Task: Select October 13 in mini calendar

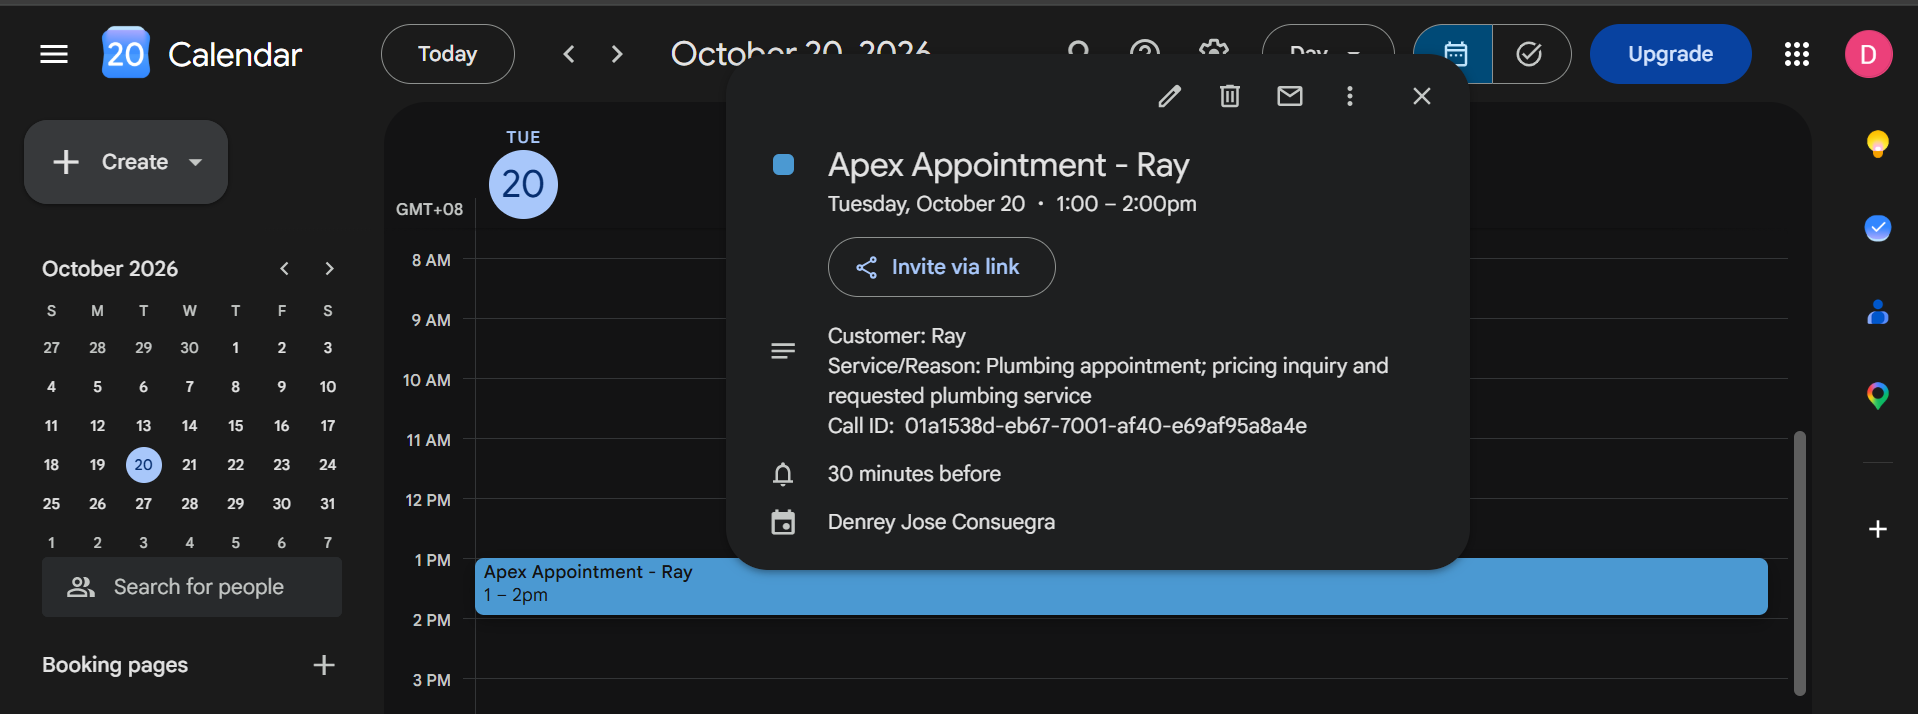Action: (144, 426)
